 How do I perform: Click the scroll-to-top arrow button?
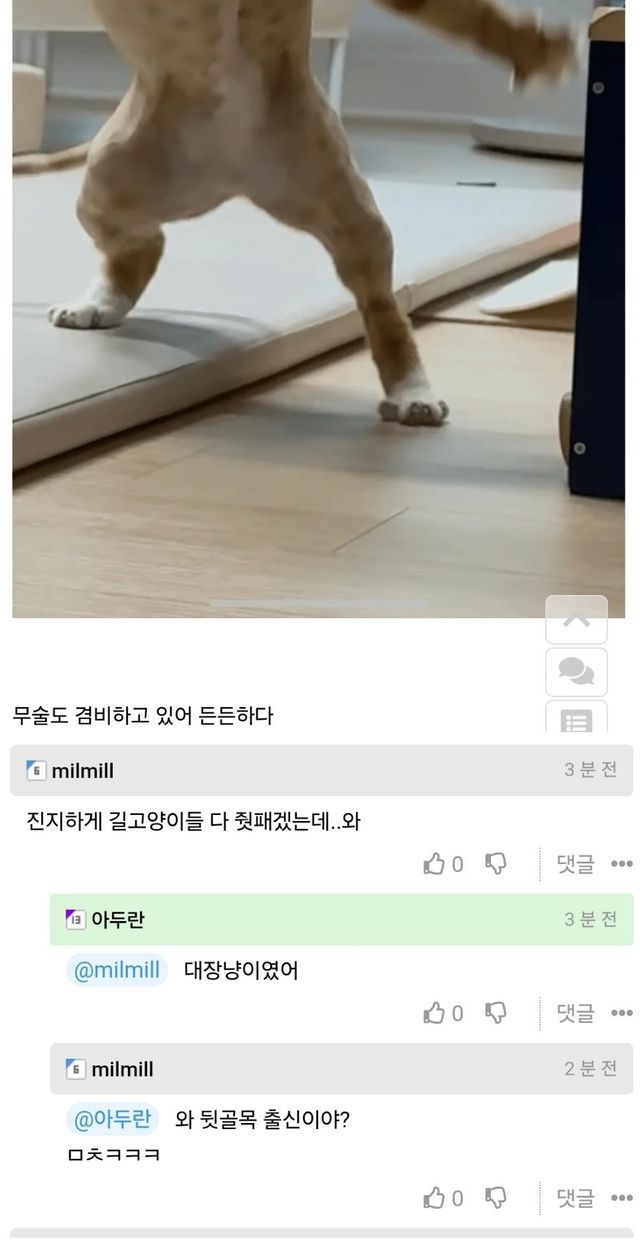click(576, 620)
